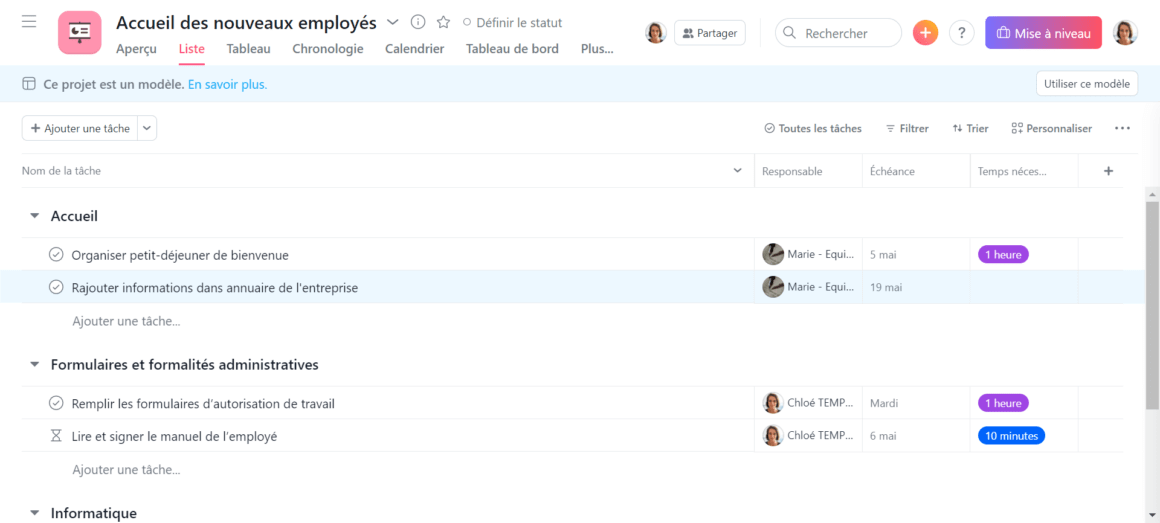Click the 'Utiliser ce modèle' button

click(1086, 84)
